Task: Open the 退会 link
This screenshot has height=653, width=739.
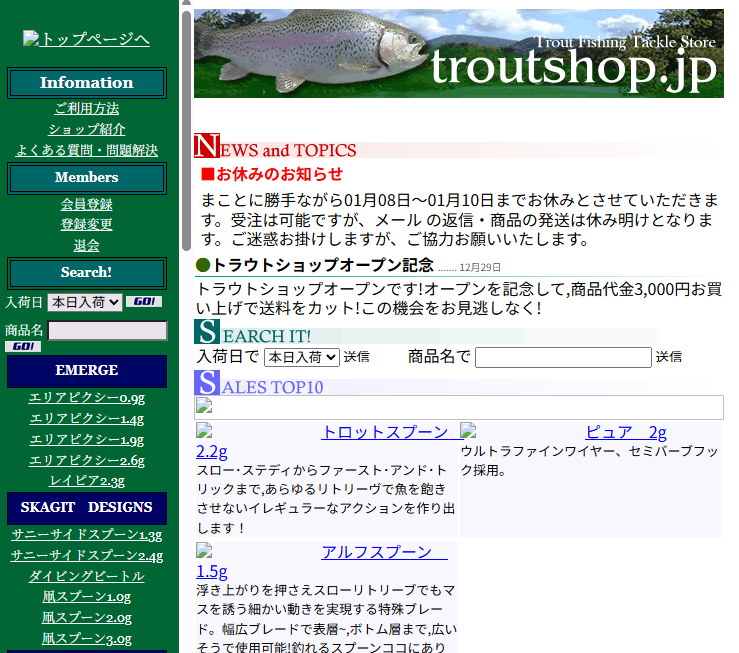Action: click(87, 245)
